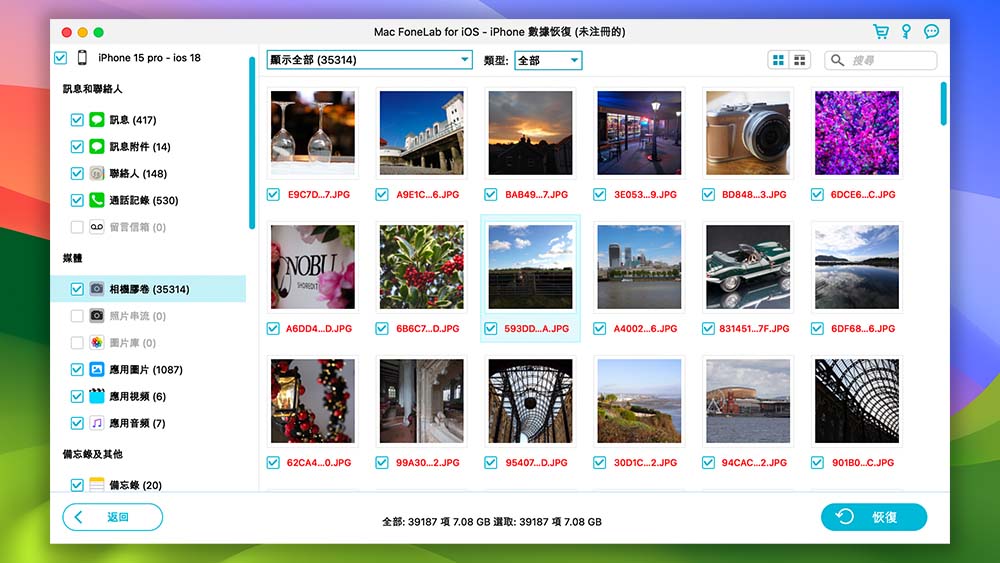Select the sunset thumbnail BAB49

coord(531,133)
